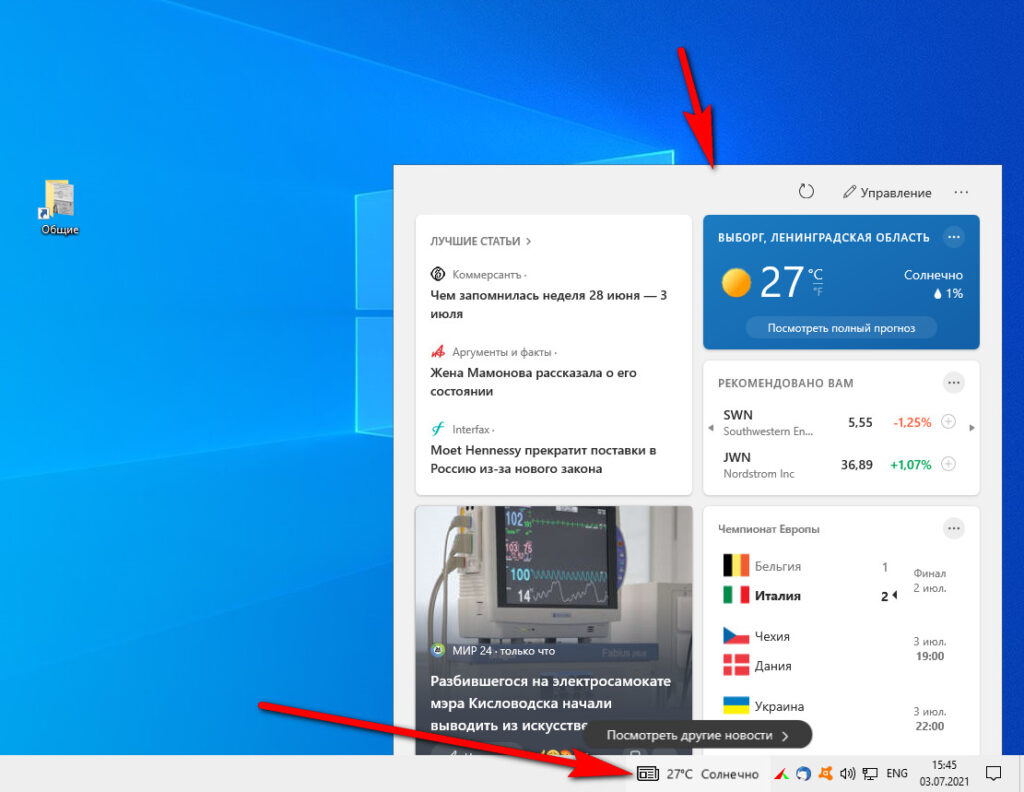Open the JWN Nordstrom Inc row
This screenshot has height=792, width=1024.
[826, 465]
